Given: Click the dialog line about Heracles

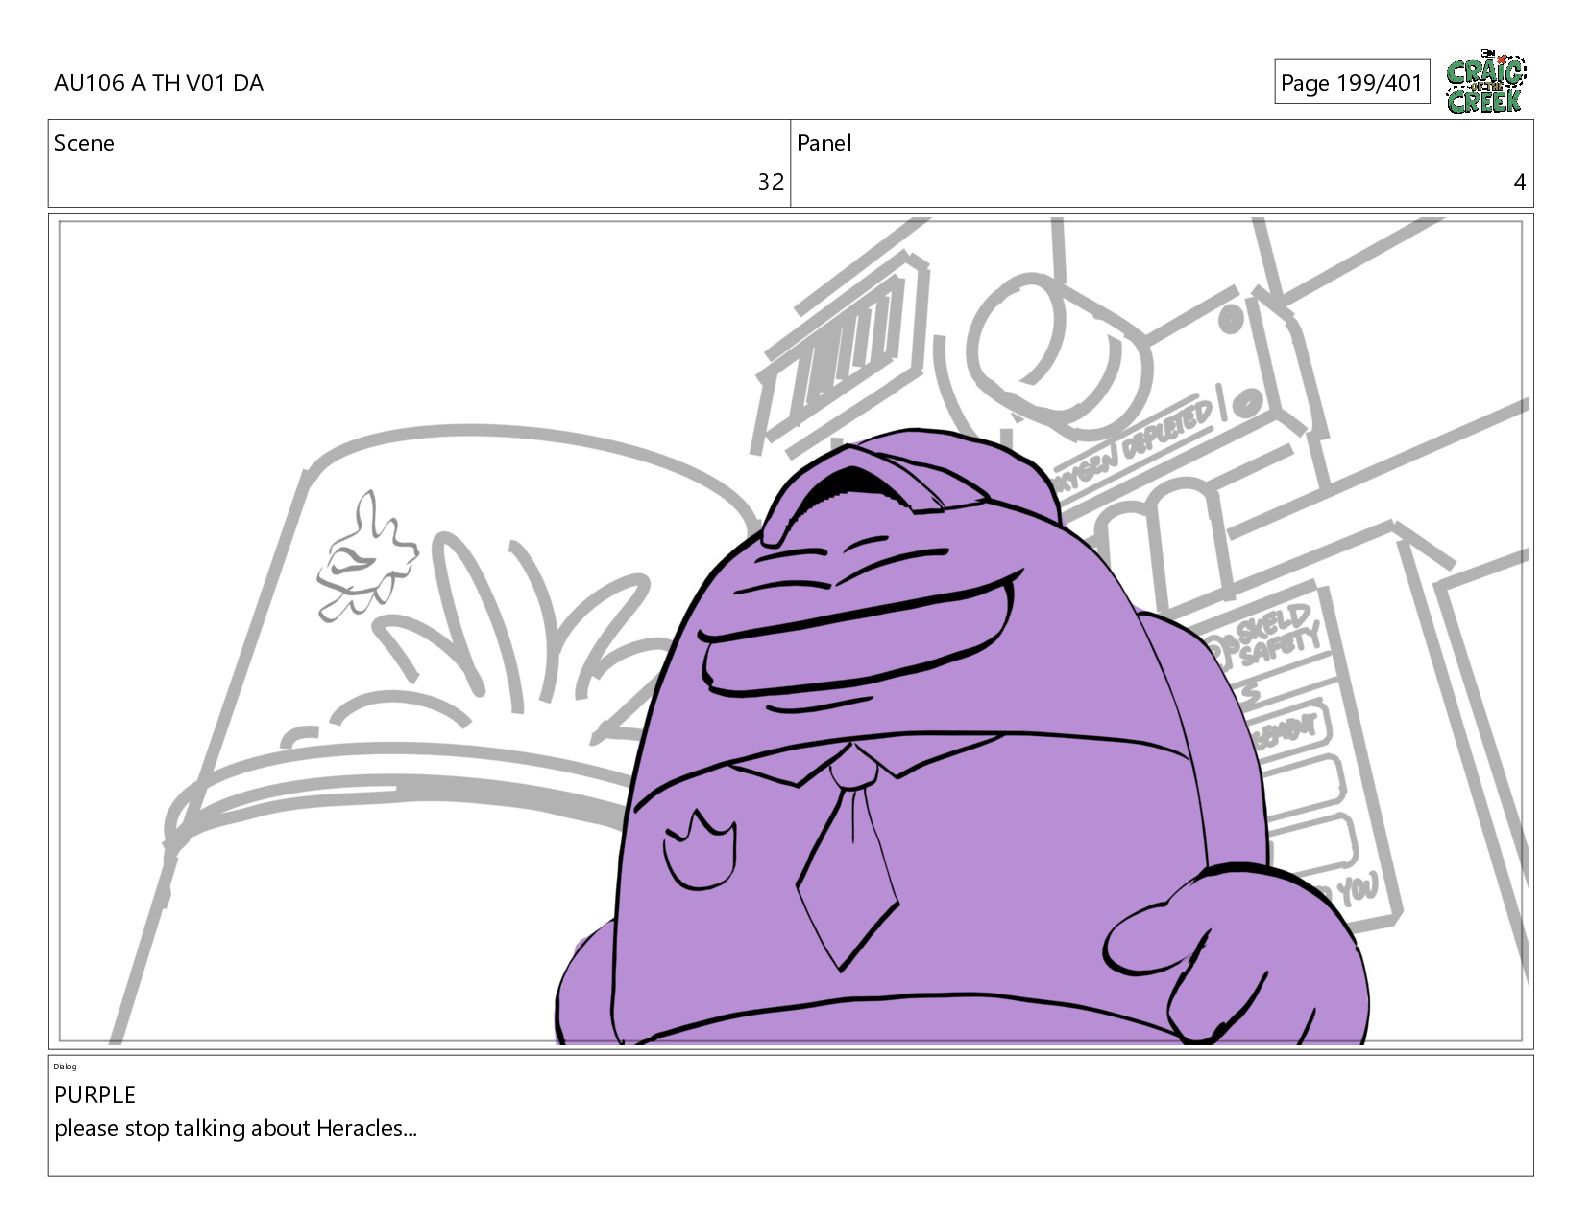Looking at the screenshot, I should (x=235, y=1128).
